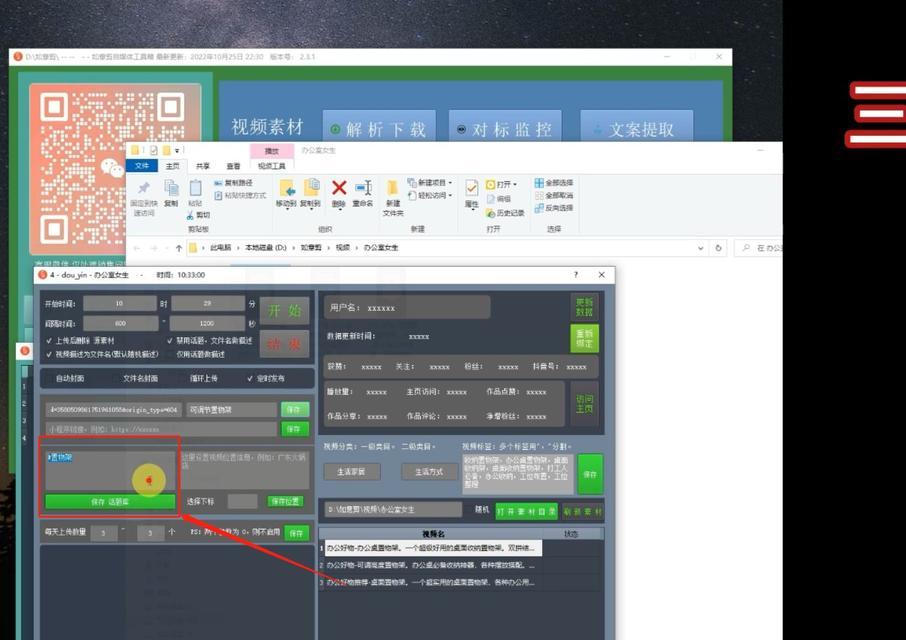Click the red X Delete icon

tap(339, 188)
